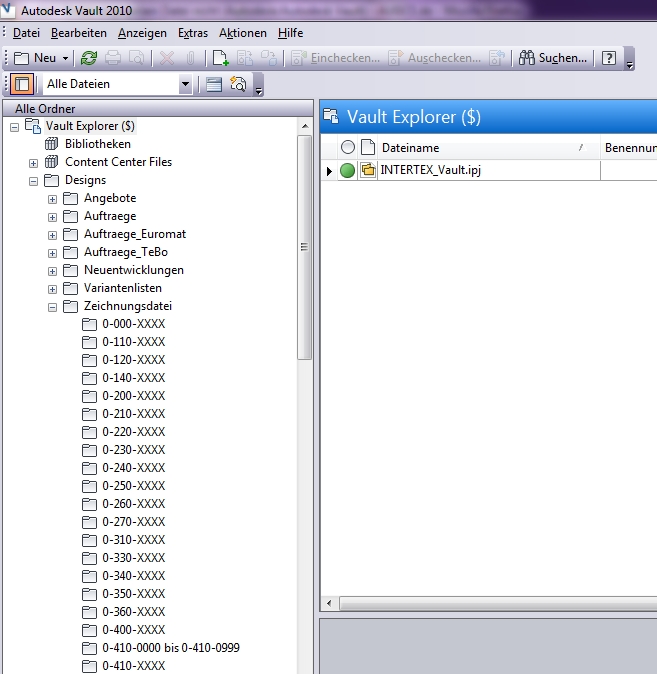Screen dimensions: 657x674
Task: Click the find-with-lightning quick search icon
Action: (x=238, y=84)
